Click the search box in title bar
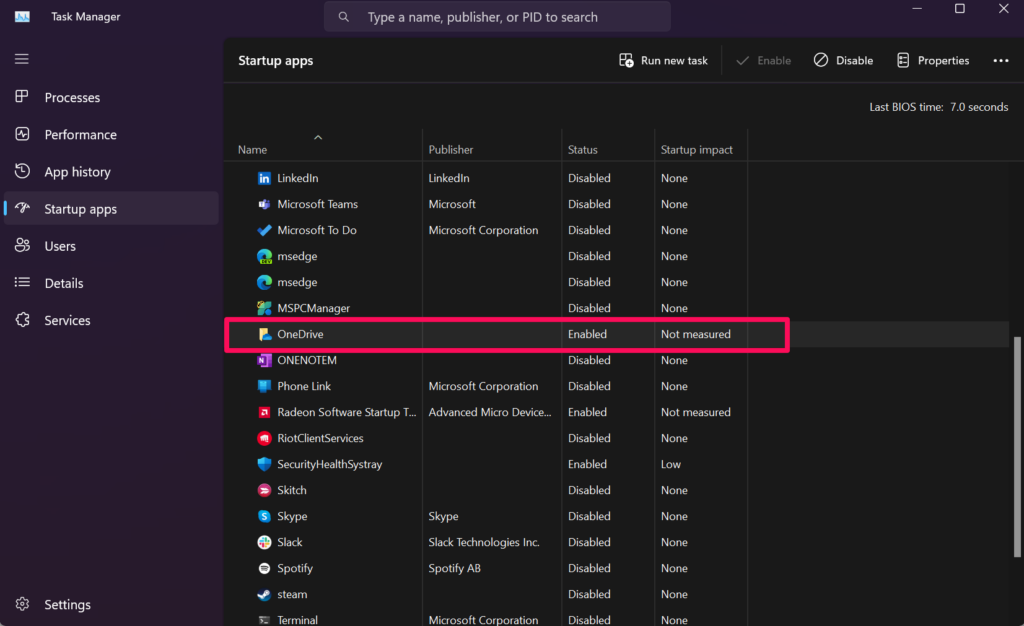Viewport: 1024px width, 626px height. click(497, 17)
